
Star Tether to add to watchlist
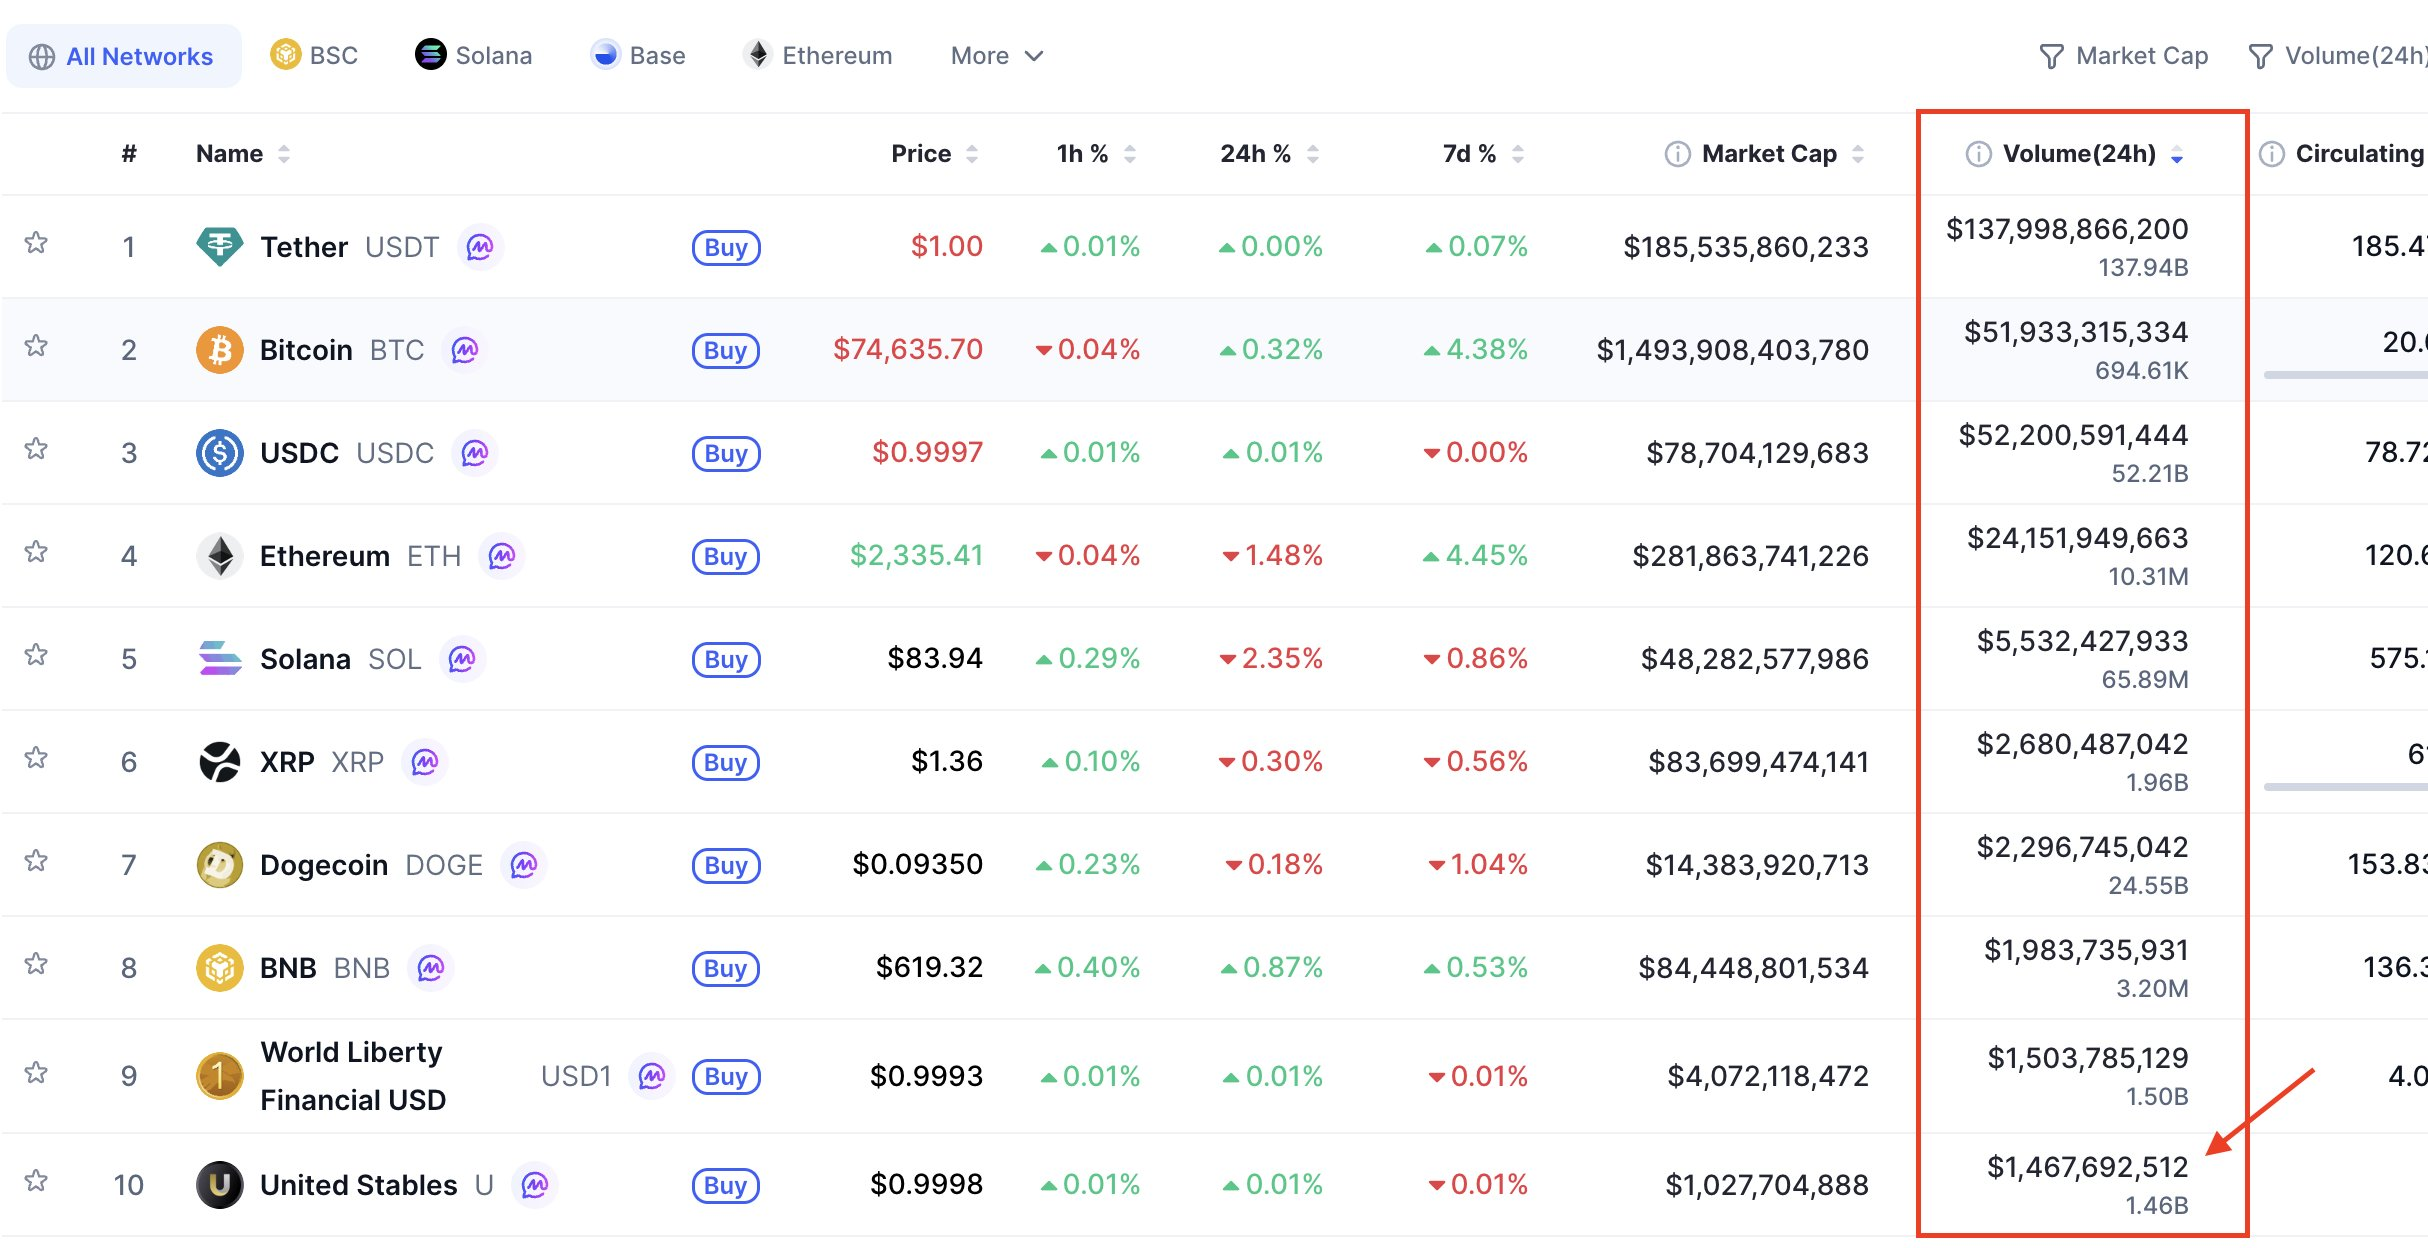click(x=36, y=243)
